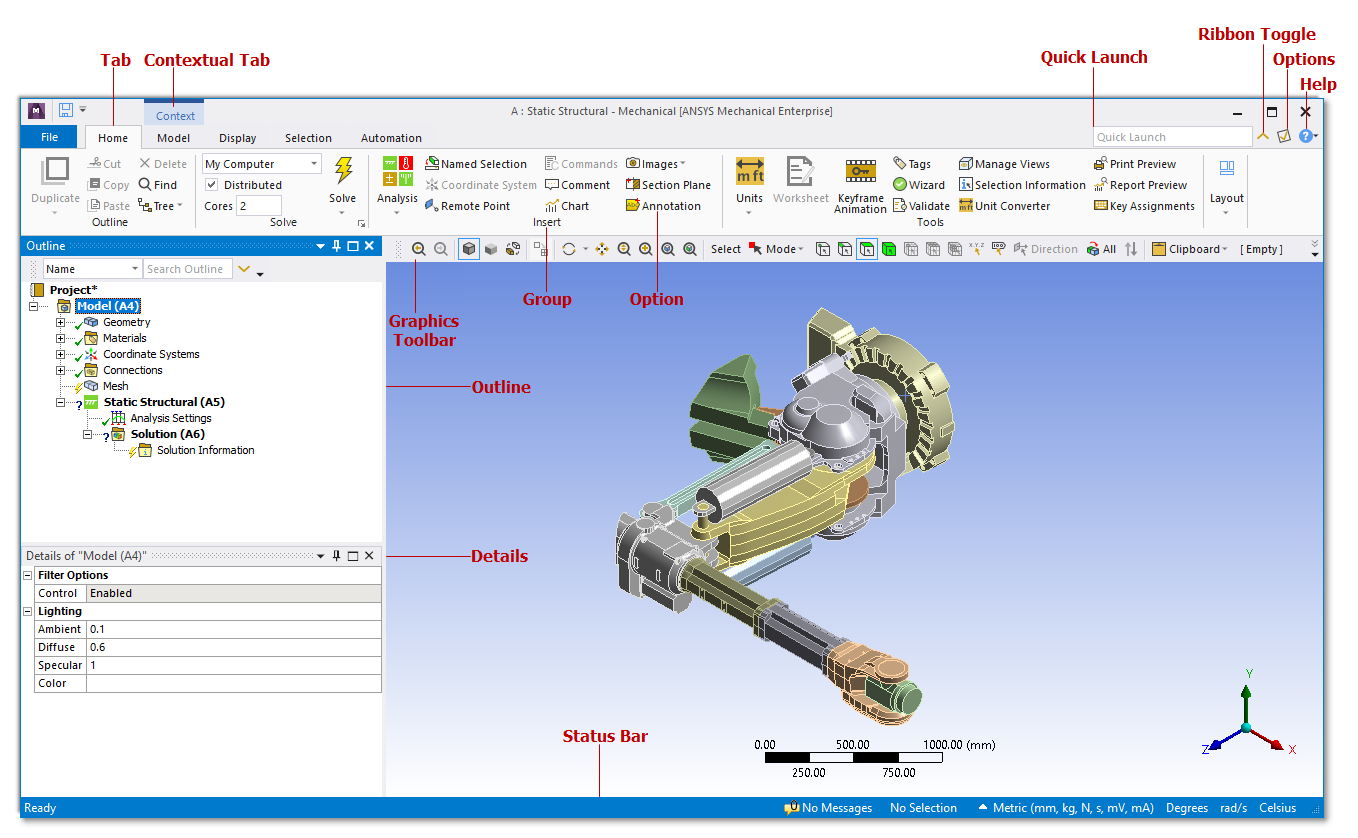Click the Ribbon Toggle arrow
Screen dimensions: 1358x838
tap(1263, 134)
